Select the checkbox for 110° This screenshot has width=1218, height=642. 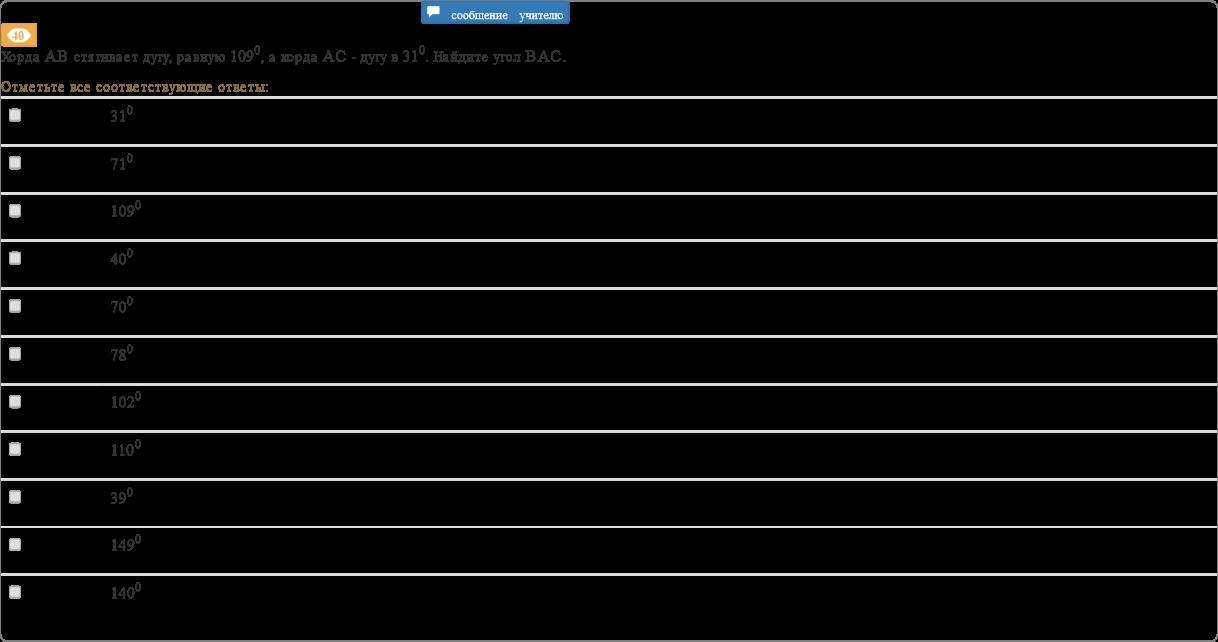[x=15, y=449]
